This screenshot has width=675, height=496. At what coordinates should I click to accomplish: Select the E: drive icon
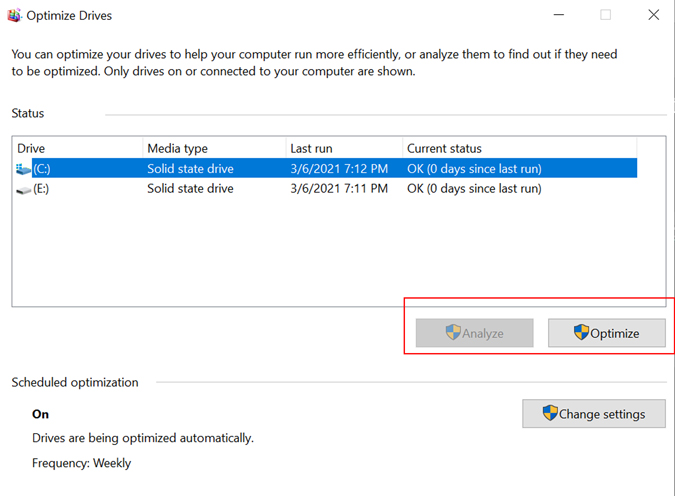pos(23,189)
